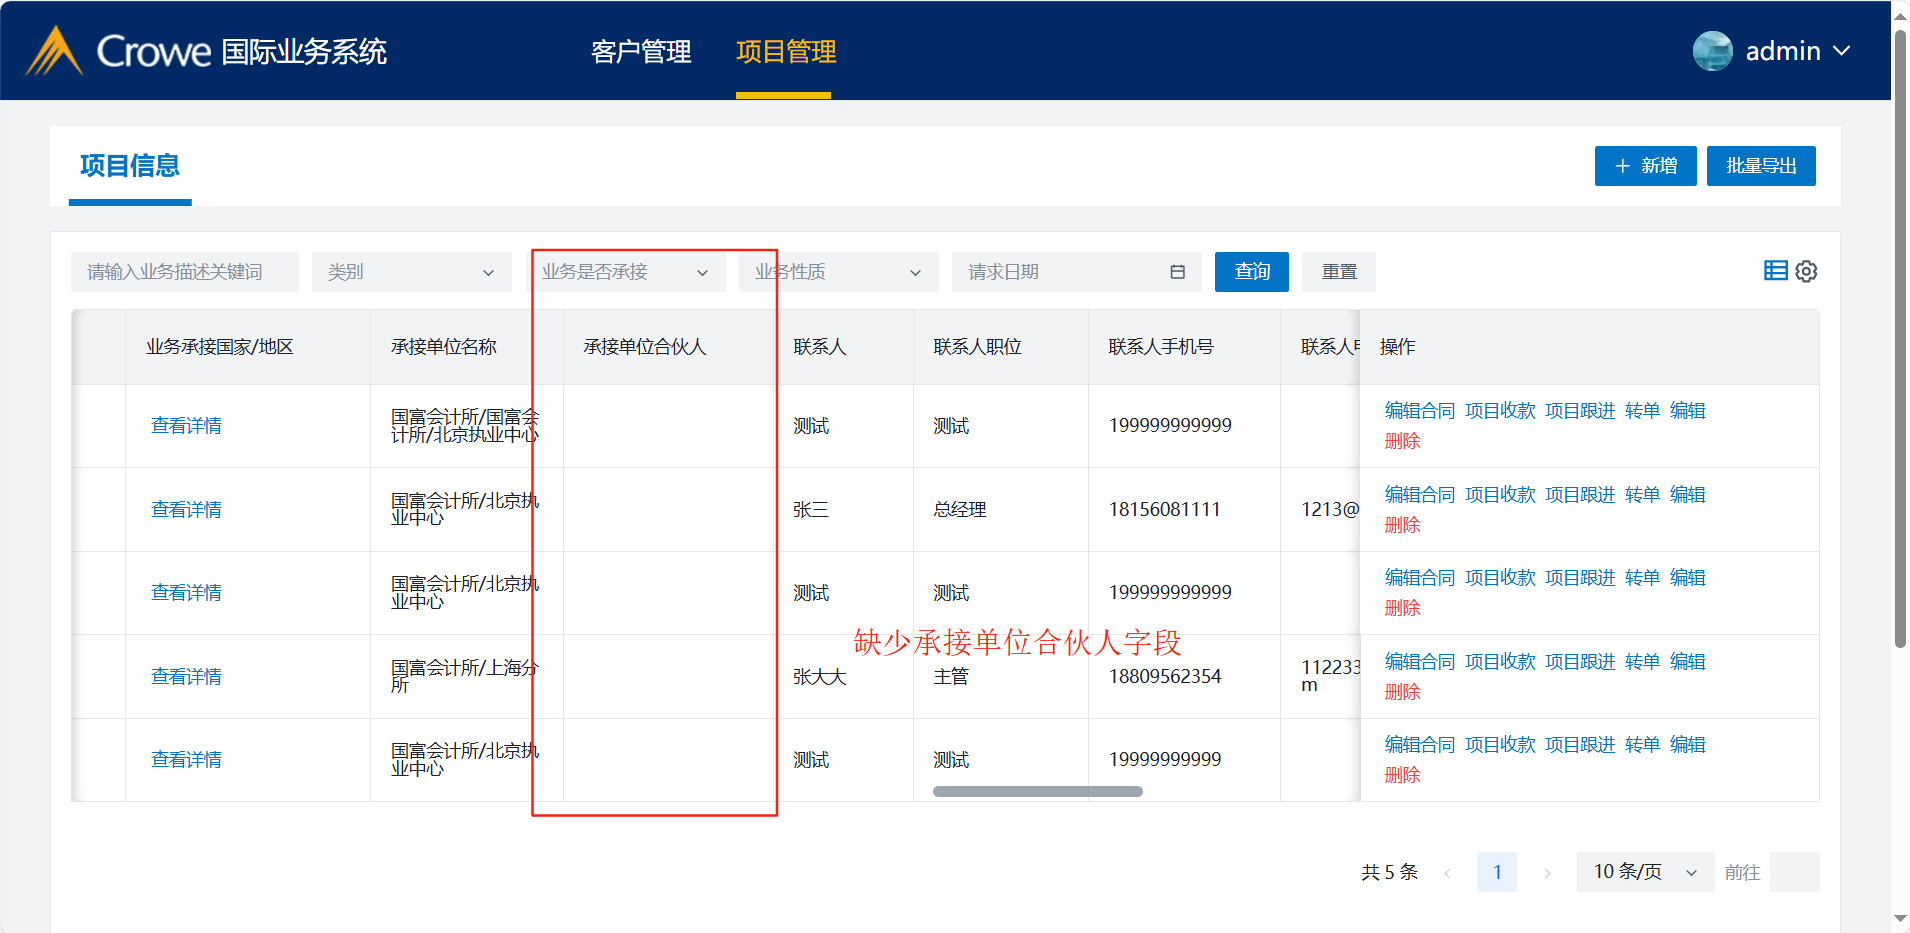Click the admin avatar image
Screen dimensions: 1910x933
(x=1712, y=51)
